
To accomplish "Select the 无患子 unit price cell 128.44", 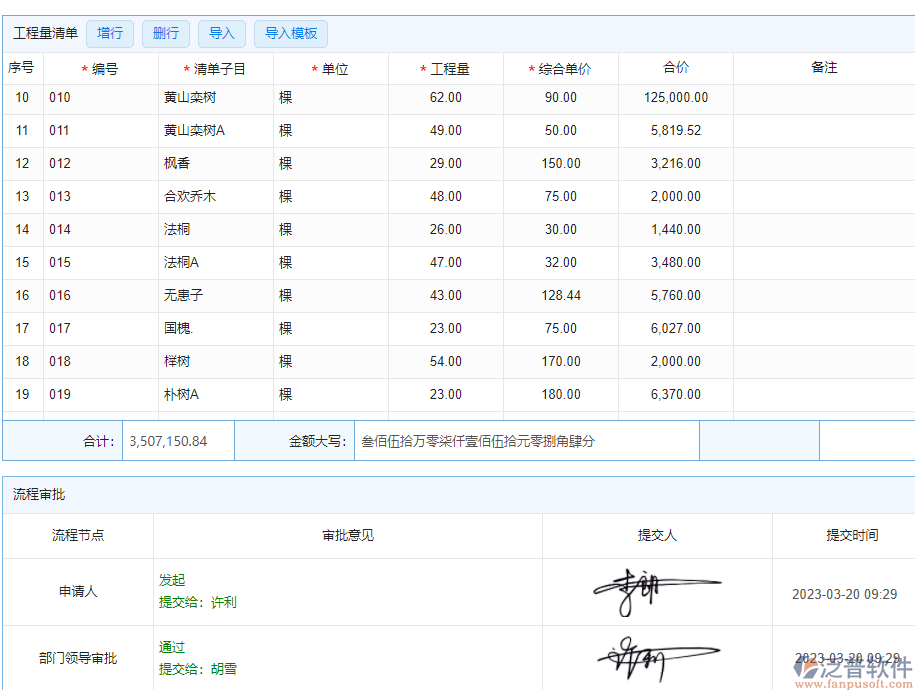I will pyautogui.click(x=560, y=296).
